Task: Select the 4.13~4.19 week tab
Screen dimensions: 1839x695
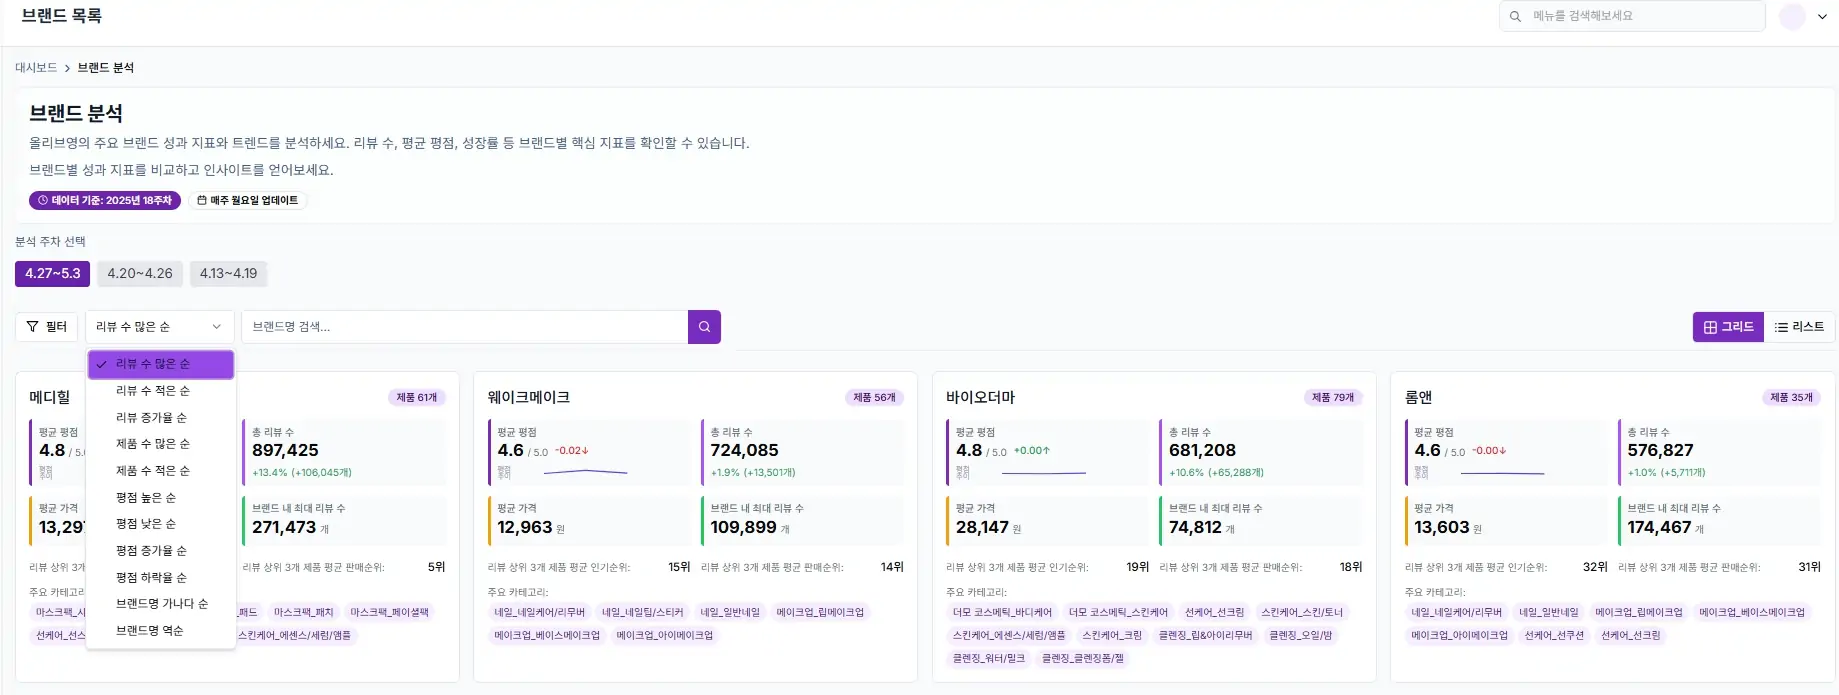Action: click(228, 274)
